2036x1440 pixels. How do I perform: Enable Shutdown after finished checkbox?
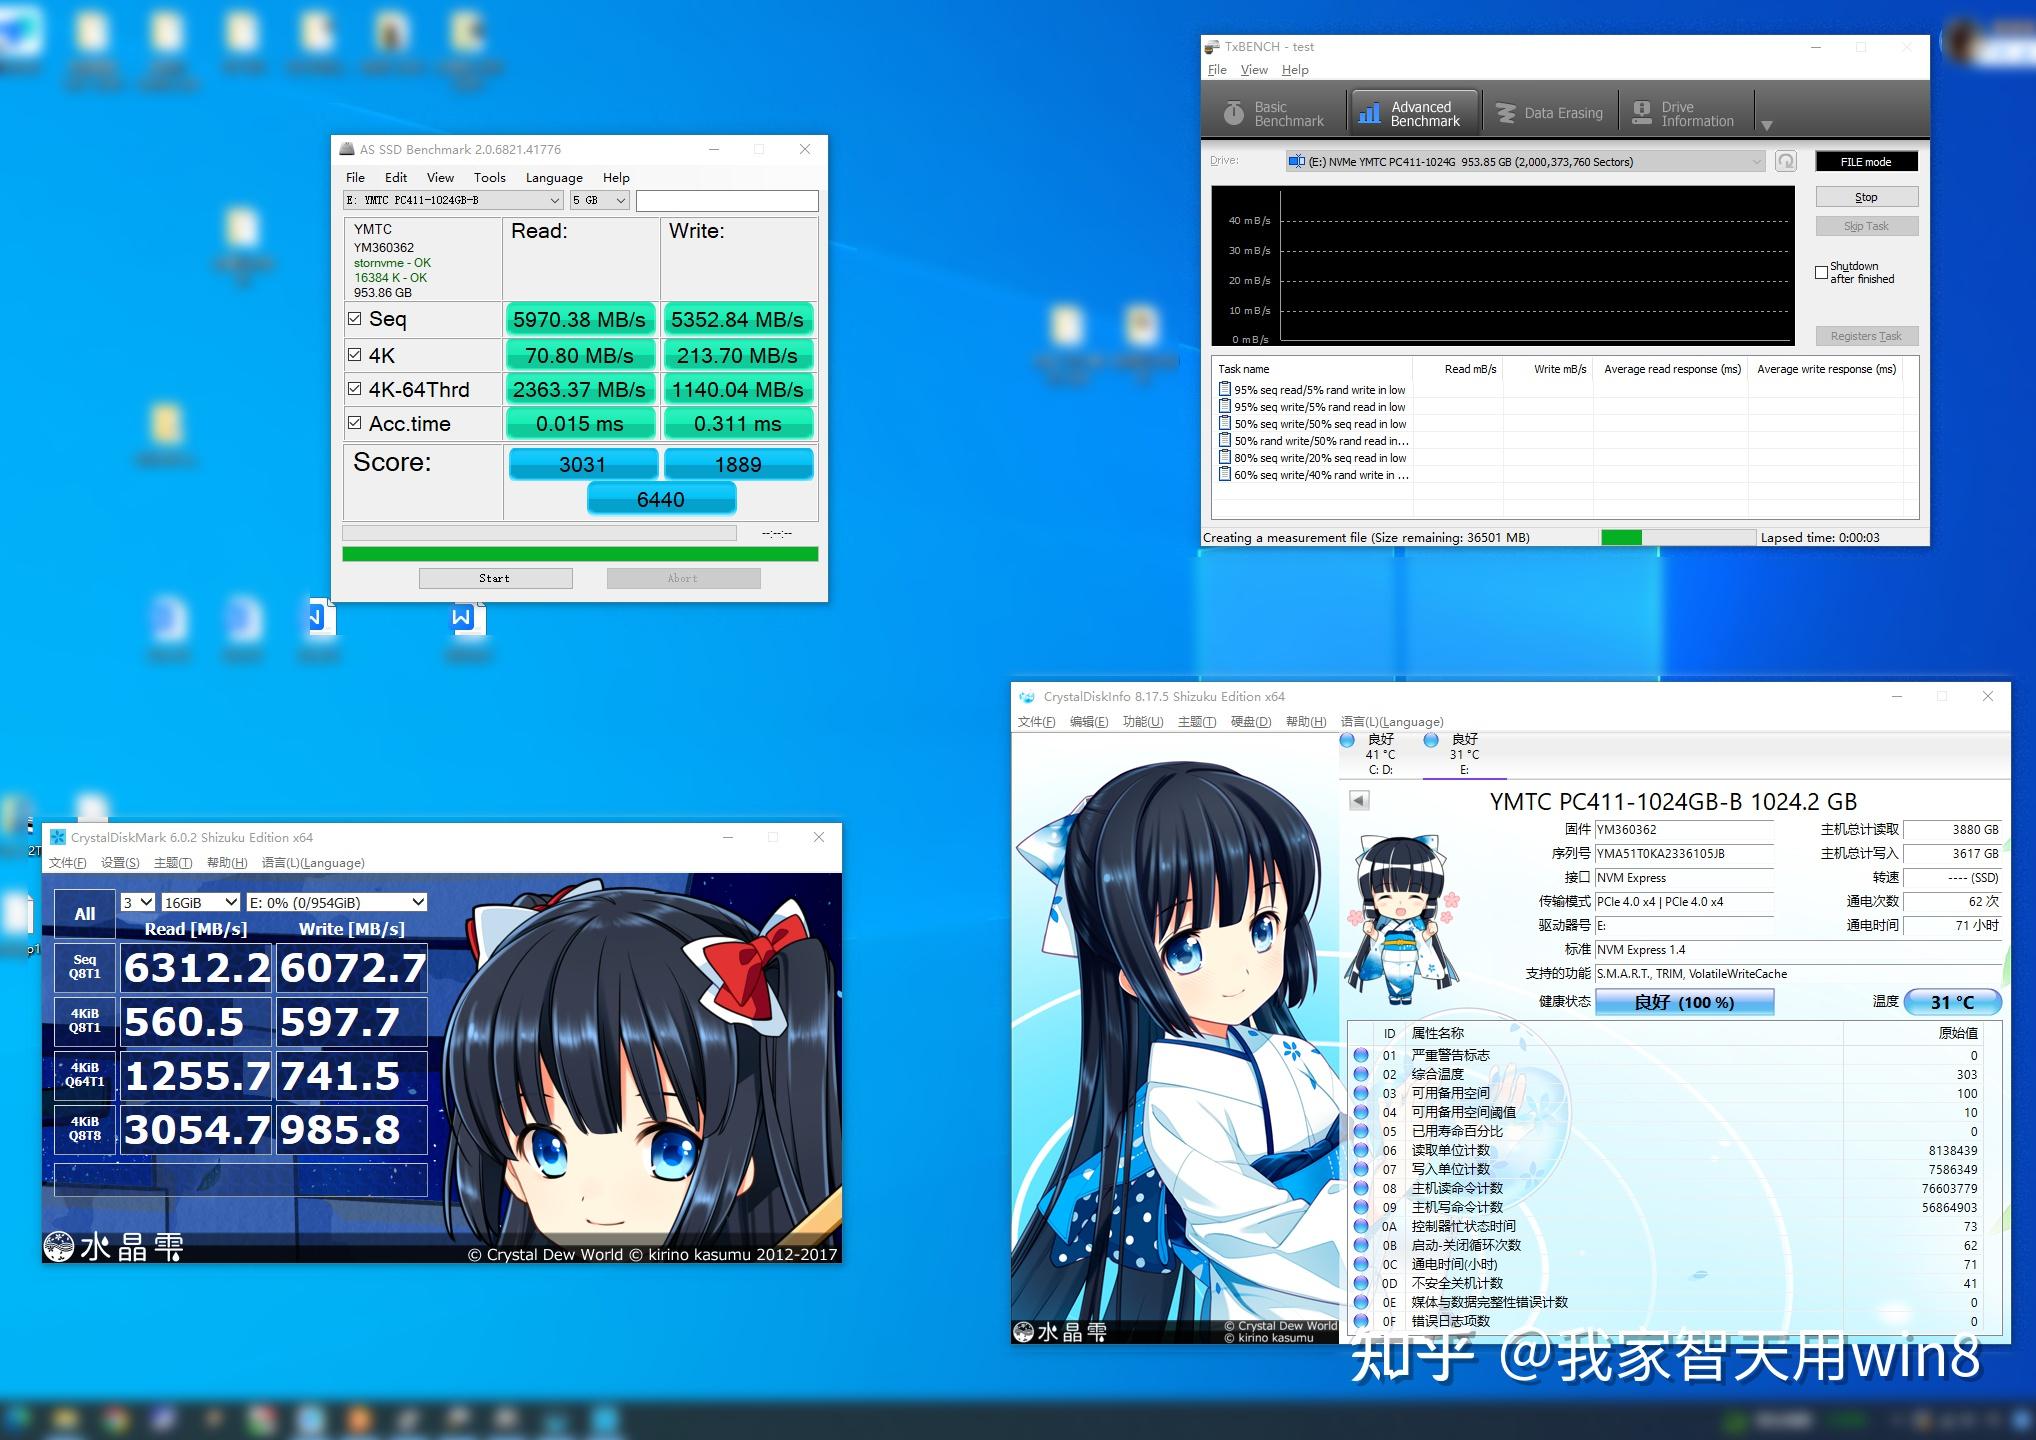(x=1822, y=272)
